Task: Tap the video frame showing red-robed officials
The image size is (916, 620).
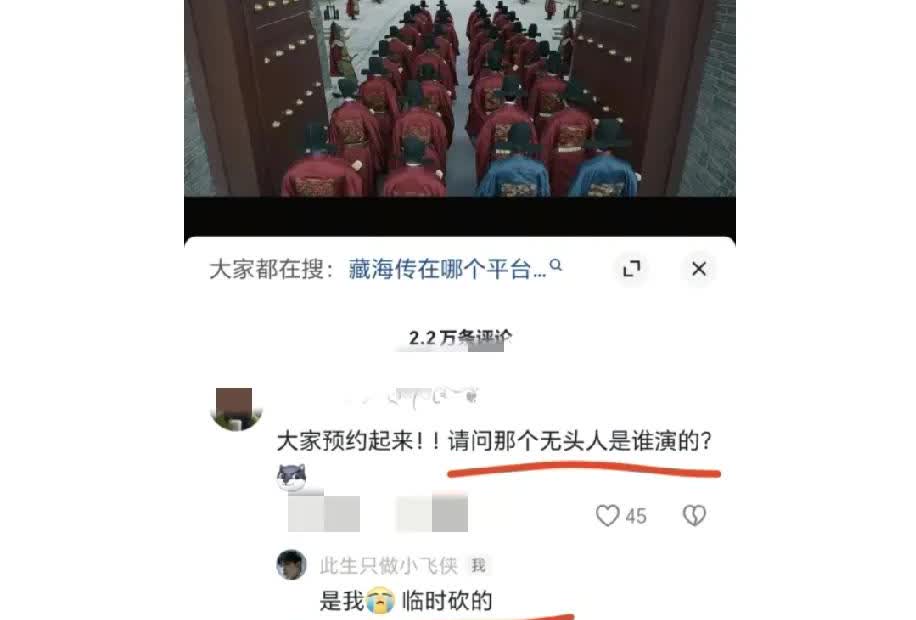Action: [x=460, y=98]
